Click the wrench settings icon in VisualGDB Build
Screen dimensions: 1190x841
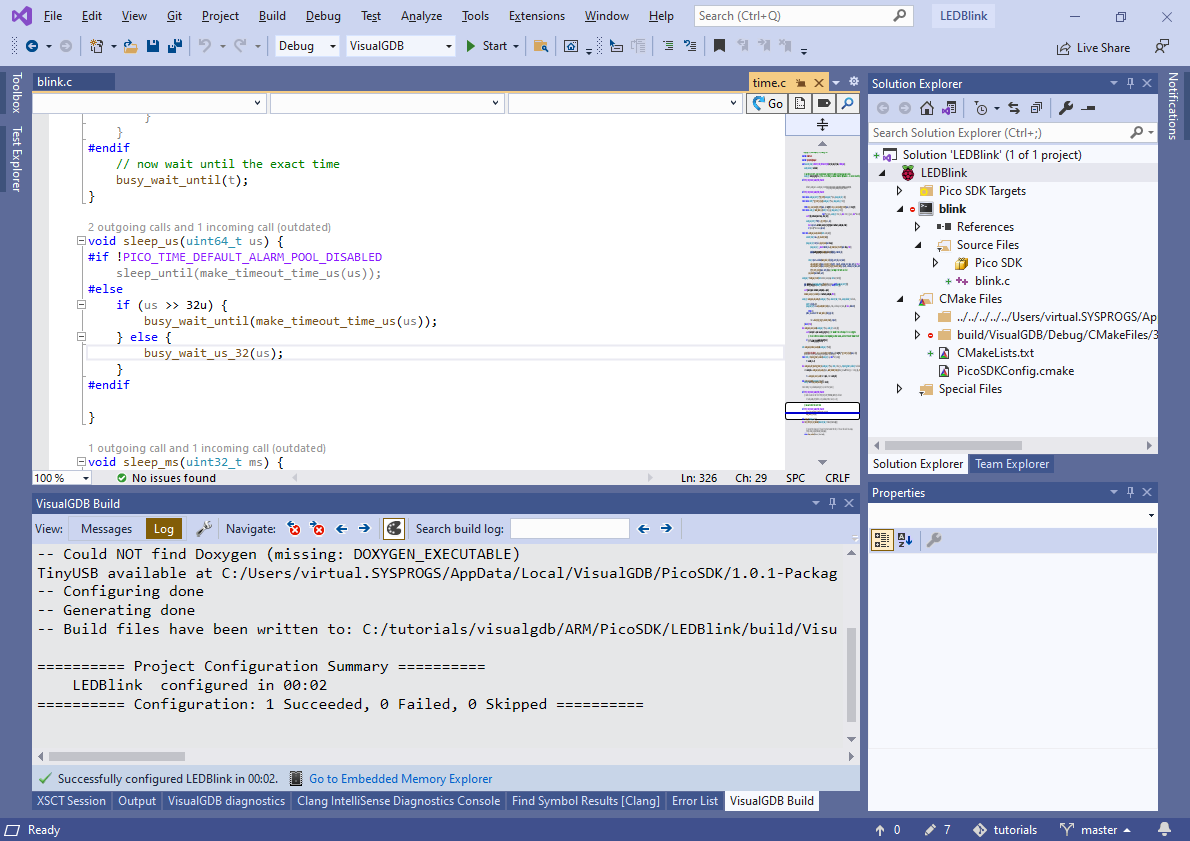pyautogui.click(x=203, y=528)
